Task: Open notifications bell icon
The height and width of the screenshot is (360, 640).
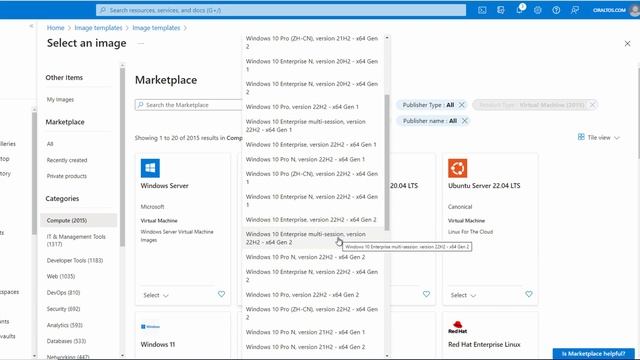Action: [519, 9]
